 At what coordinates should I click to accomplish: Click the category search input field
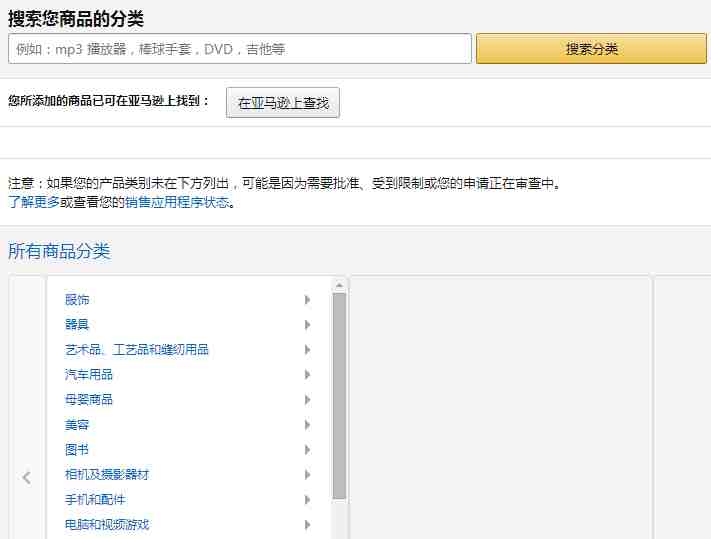click(x=240, y=49)
